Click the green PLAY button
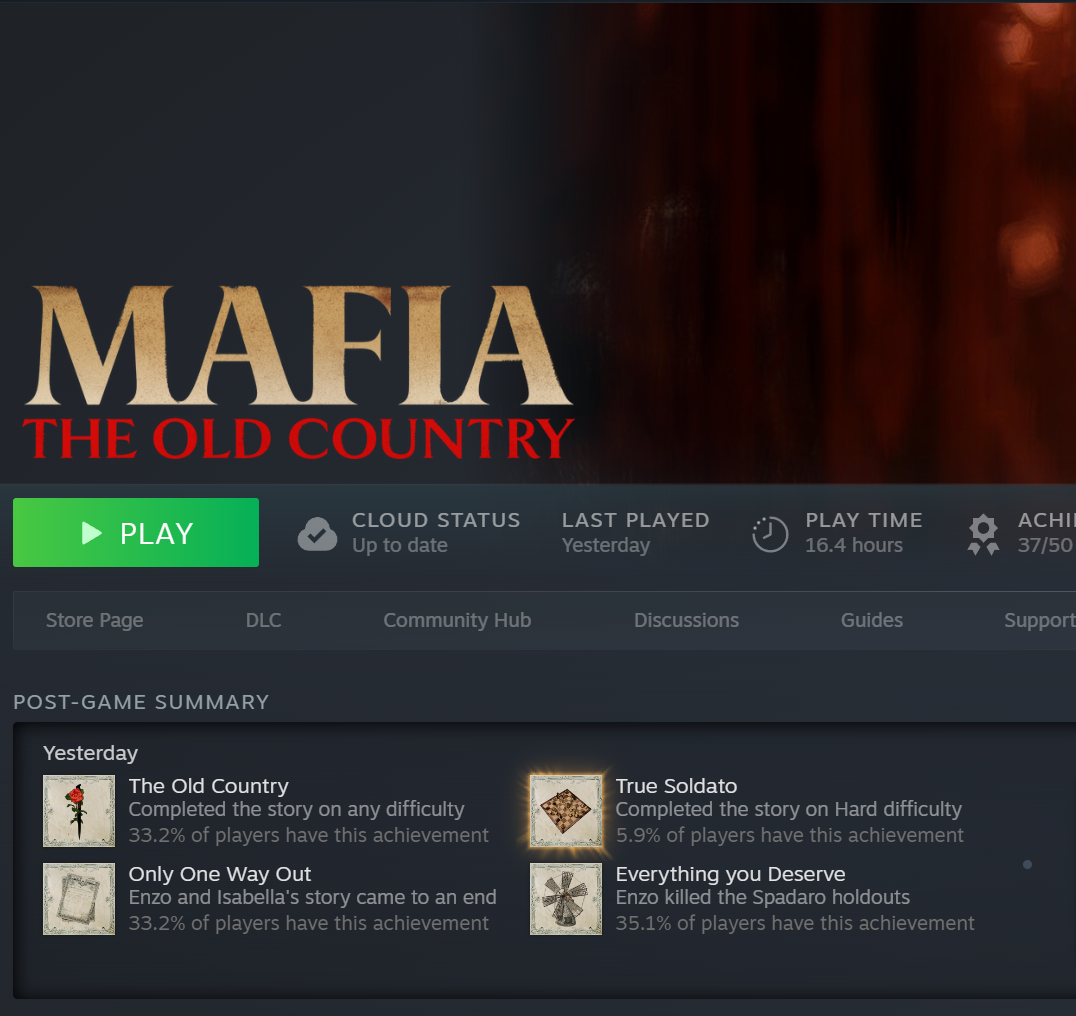Image resolution: width=1076 pixels, height=1016 pixels. pyautogui.click(x=136, y=532)
